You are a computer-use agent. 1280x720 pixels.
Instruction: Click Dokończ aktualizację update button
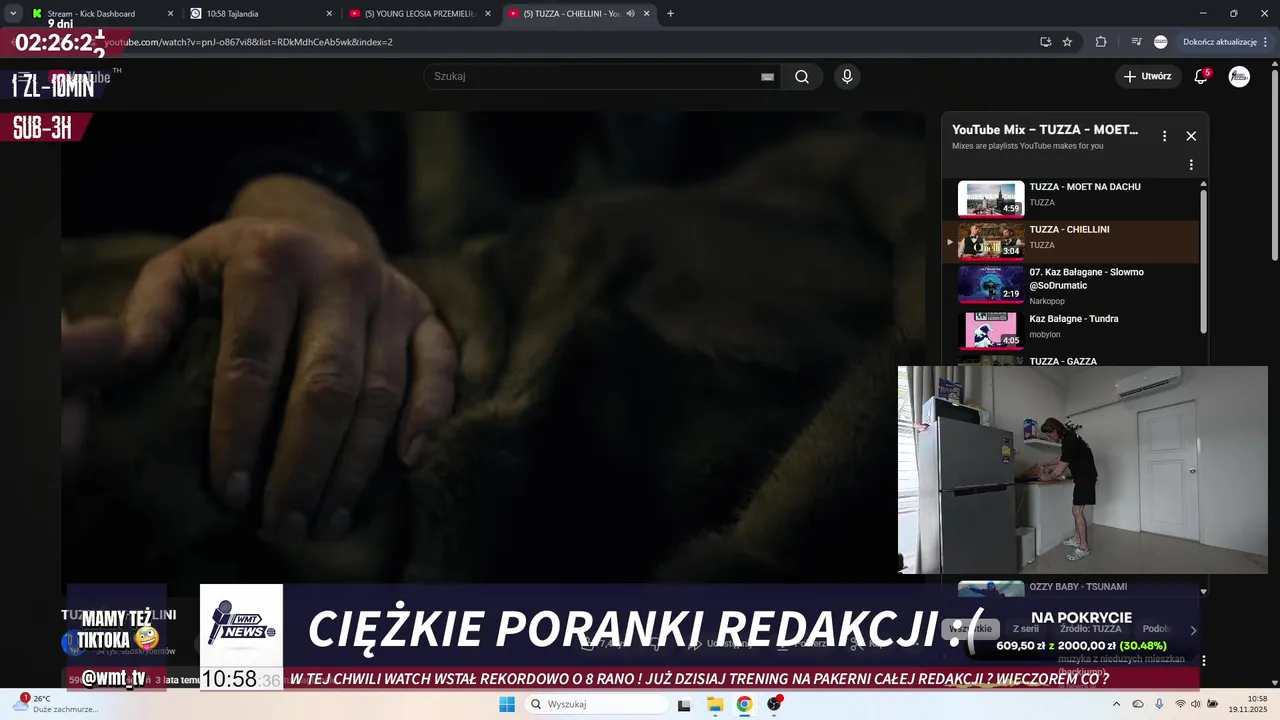tap(1219, 42)
